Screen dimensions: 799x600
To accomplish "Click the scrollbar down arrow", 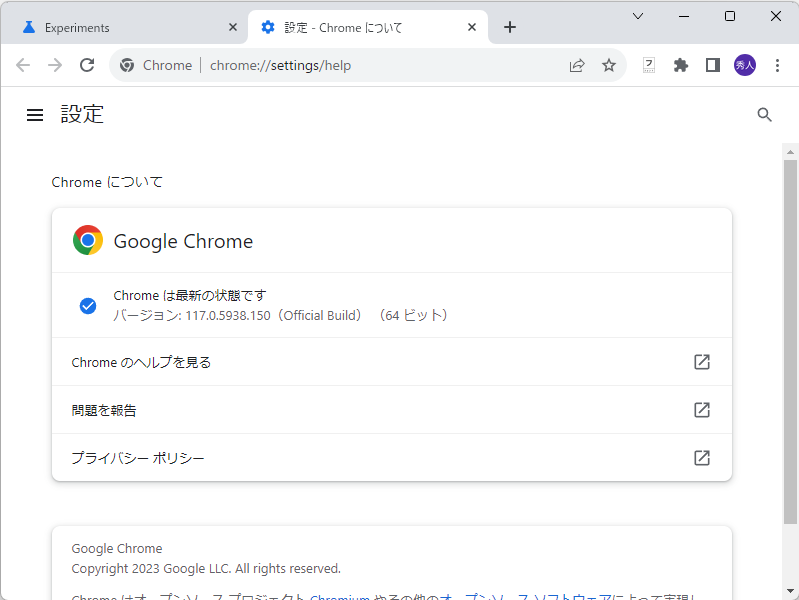I will [790, 591].
